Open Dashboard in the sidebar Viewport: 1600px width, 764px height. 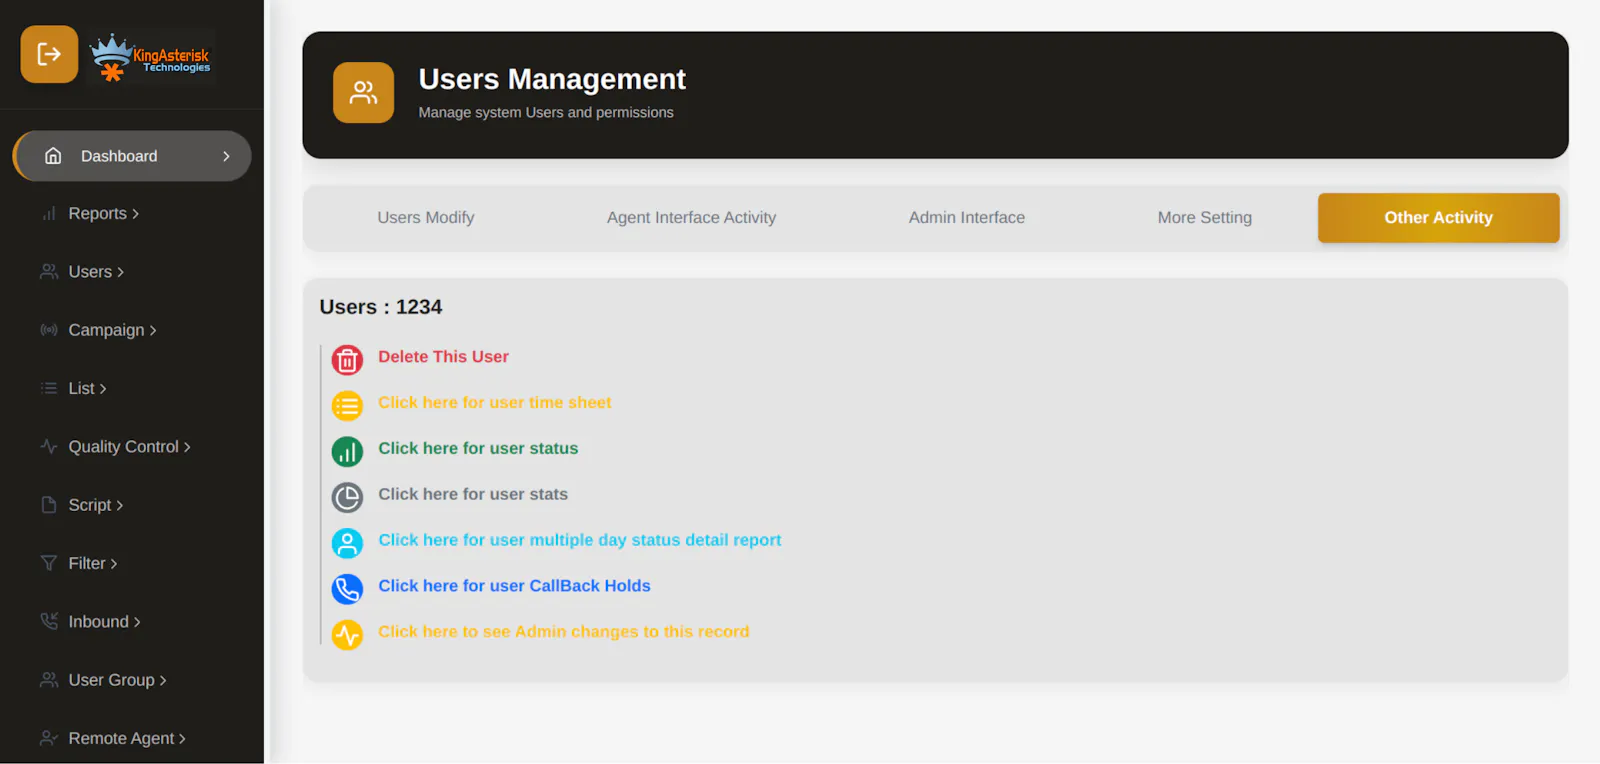point(133,156)
